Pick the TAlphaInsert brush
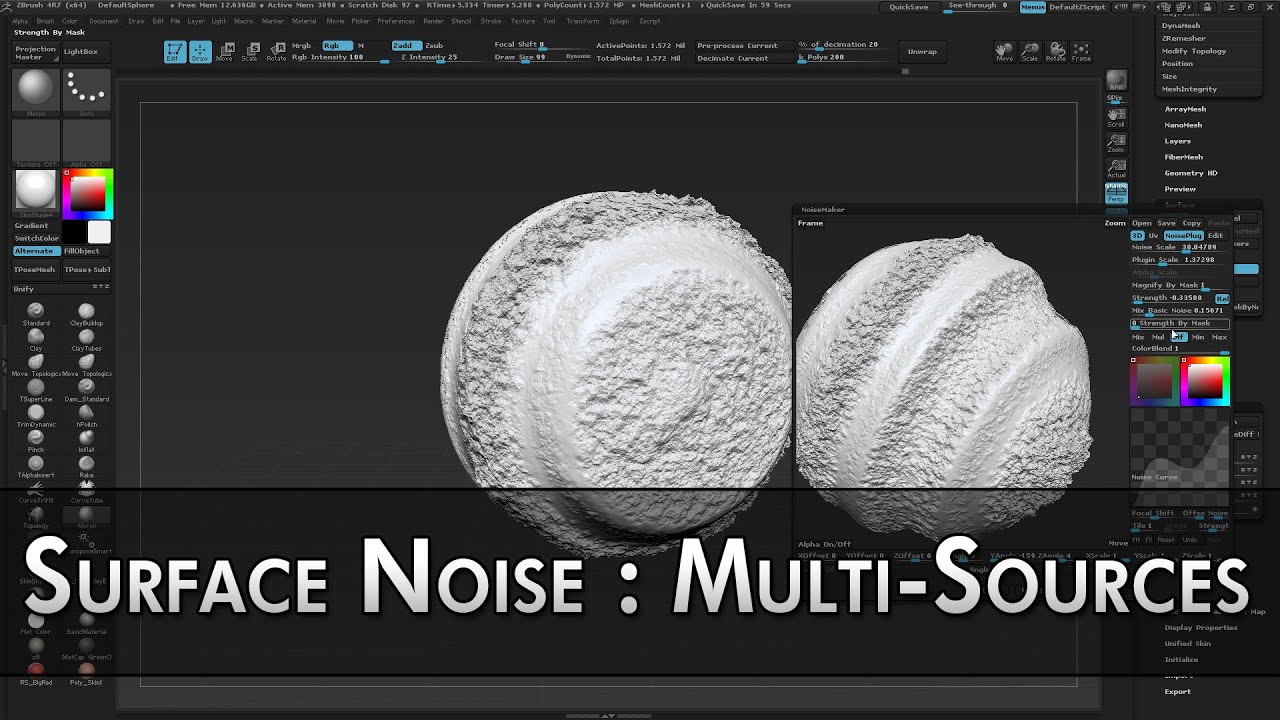1280x720 pixels. [x=36, y=466]
